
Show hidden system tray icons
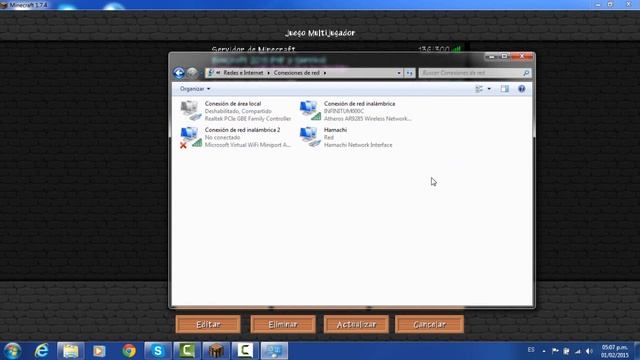point(544,351)
